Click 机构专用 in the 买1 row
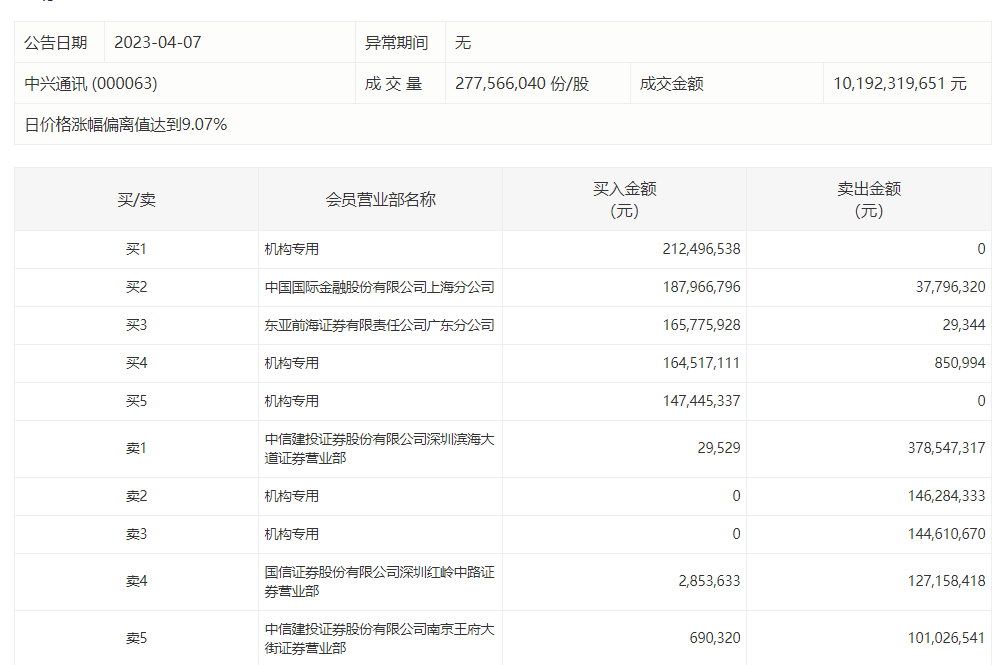 291,249
